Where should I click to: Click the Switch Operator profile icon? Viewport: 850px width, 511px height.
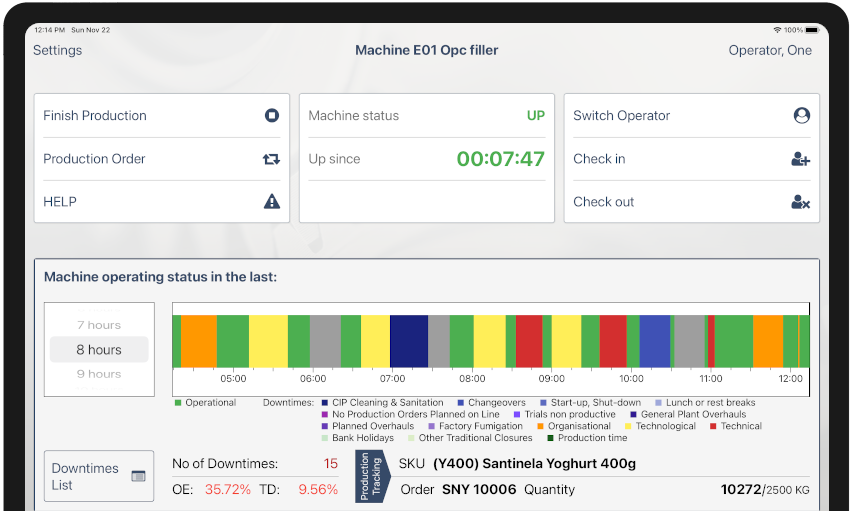pyautogui.click(x=801, y=116)
